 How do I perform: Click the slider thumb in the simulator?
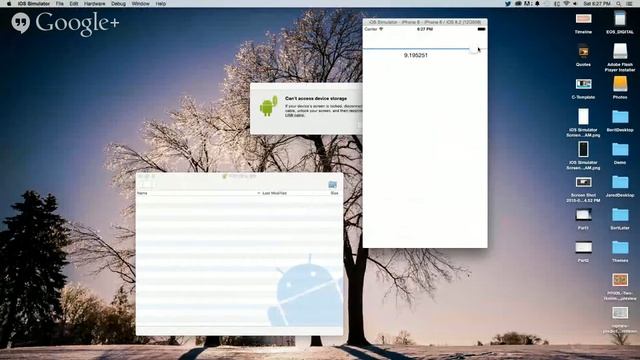[474, 49]
